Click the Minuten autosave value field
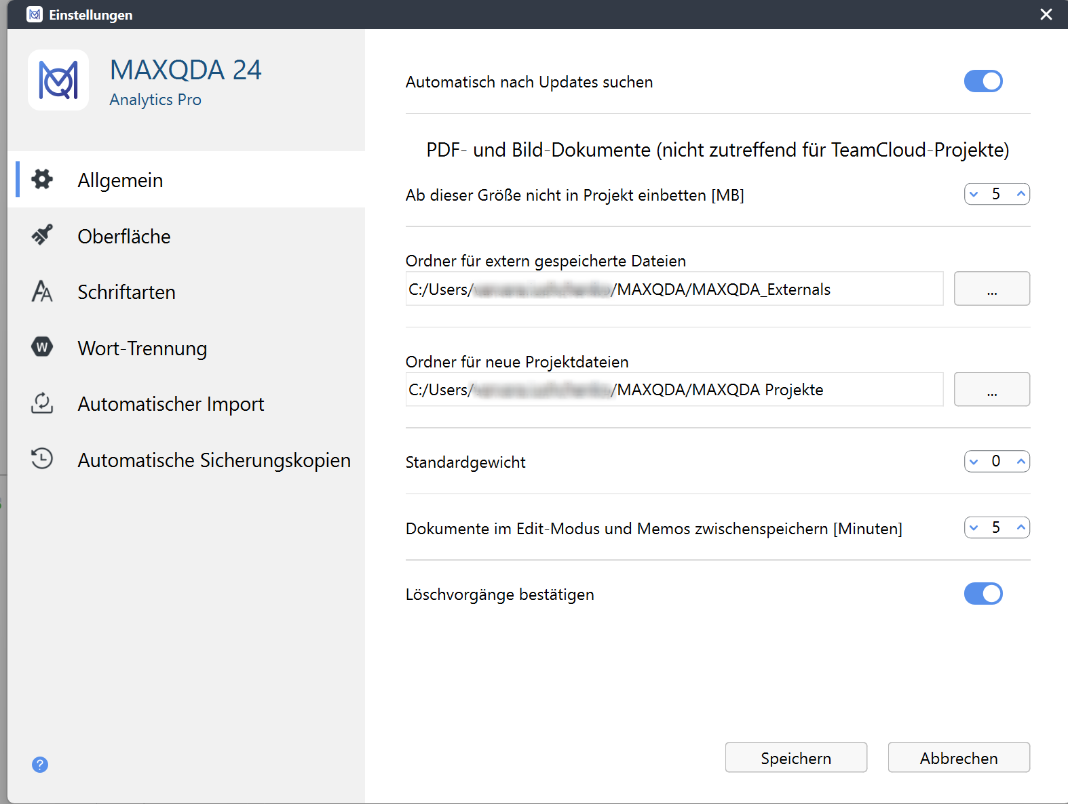The height and width of the screenshot is (804, 1068). (996, 527)
